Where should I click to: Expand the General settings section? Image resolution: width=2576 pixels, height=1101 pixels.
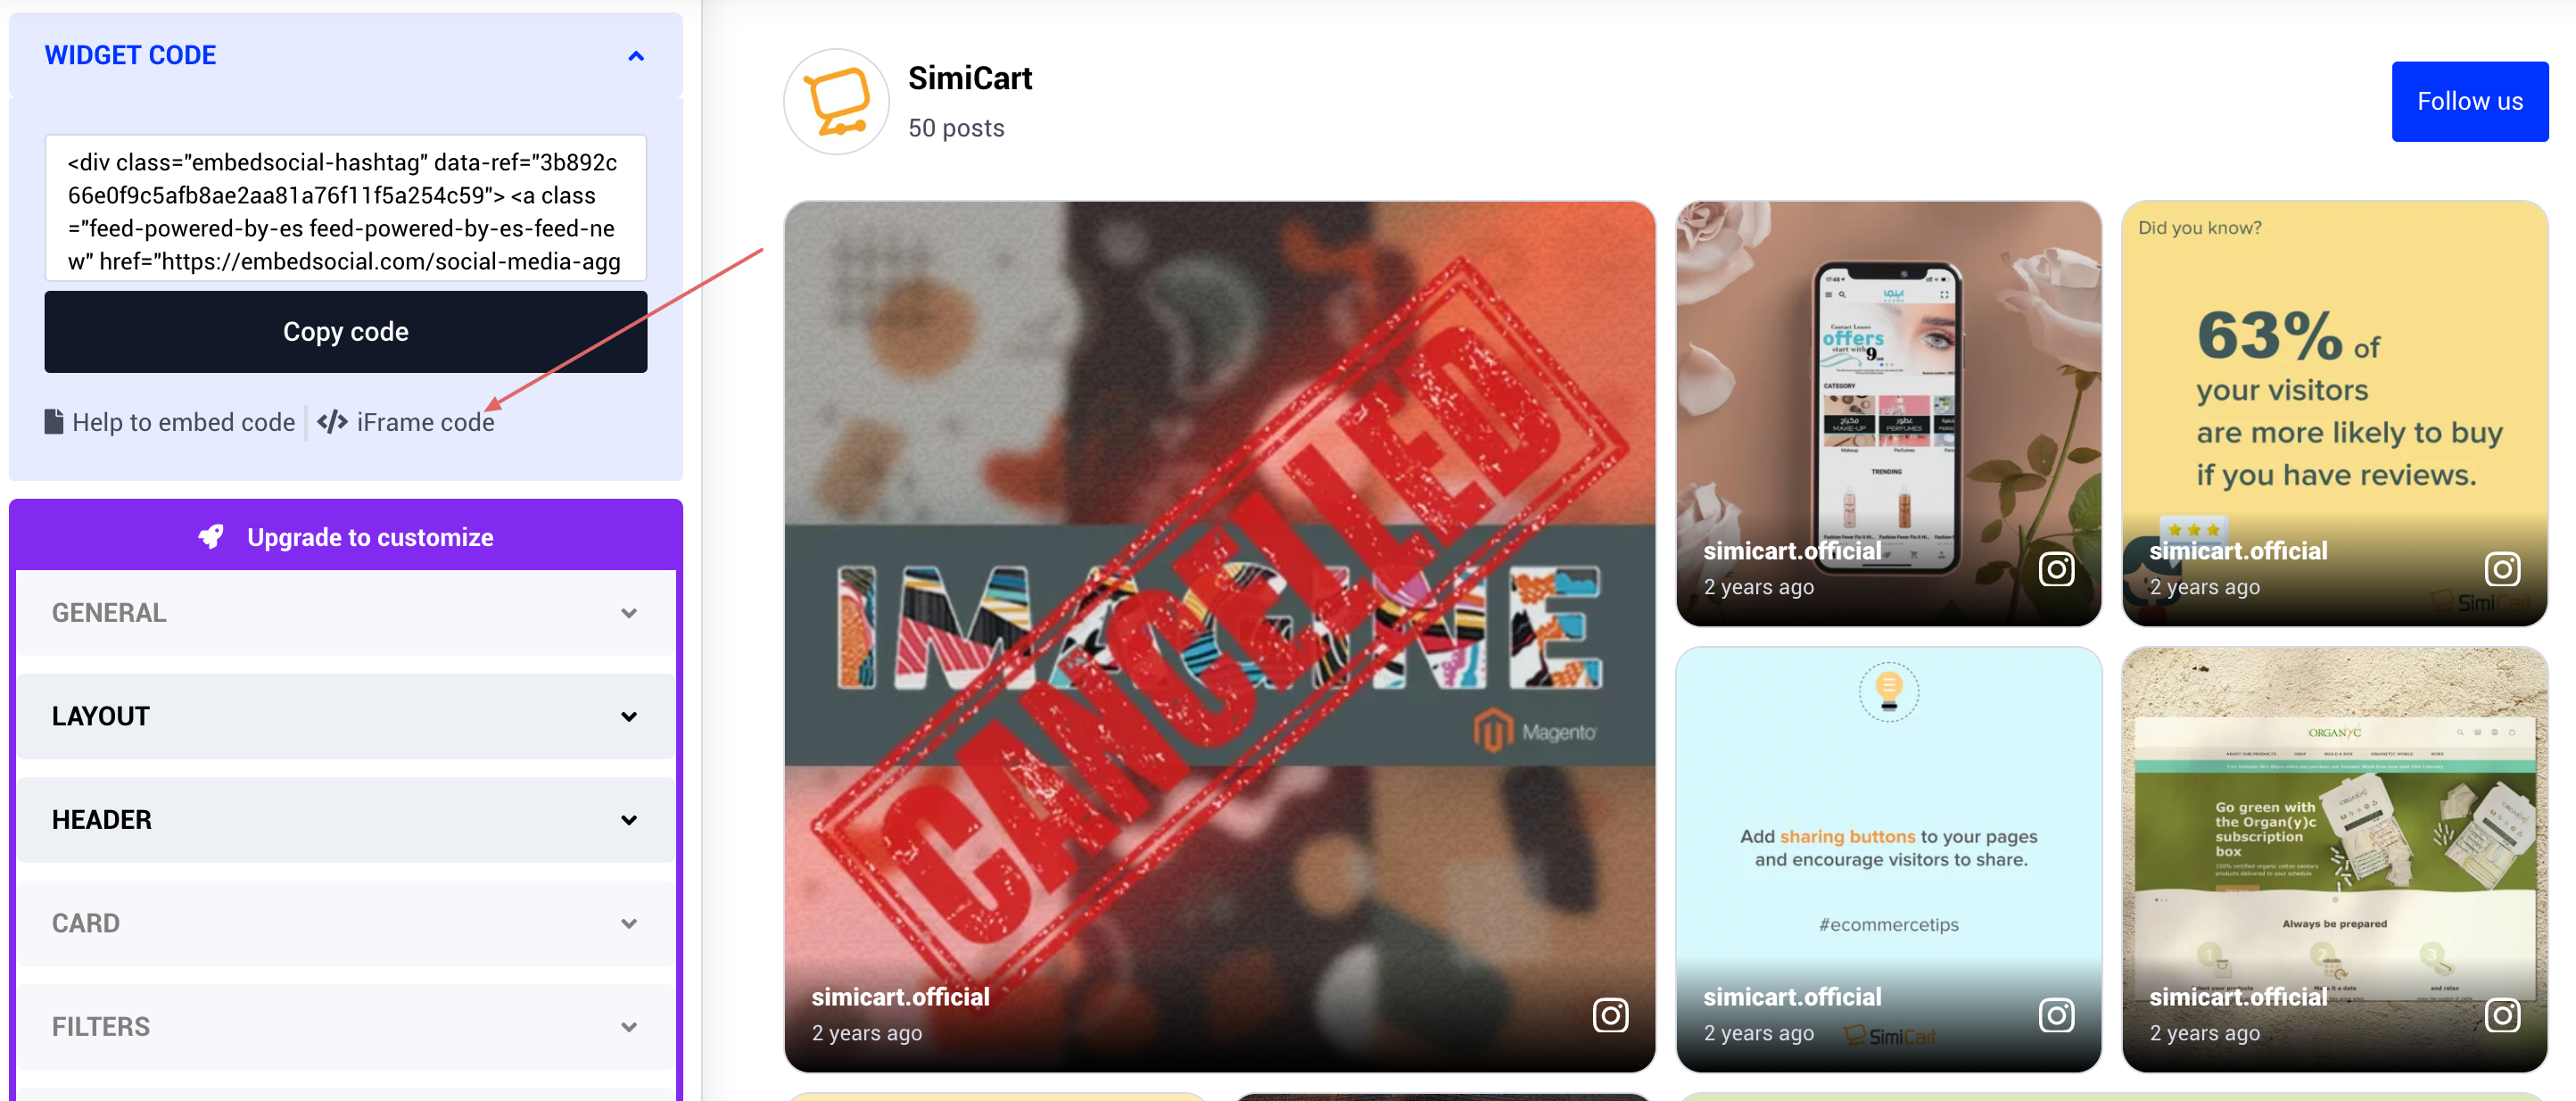346,613
